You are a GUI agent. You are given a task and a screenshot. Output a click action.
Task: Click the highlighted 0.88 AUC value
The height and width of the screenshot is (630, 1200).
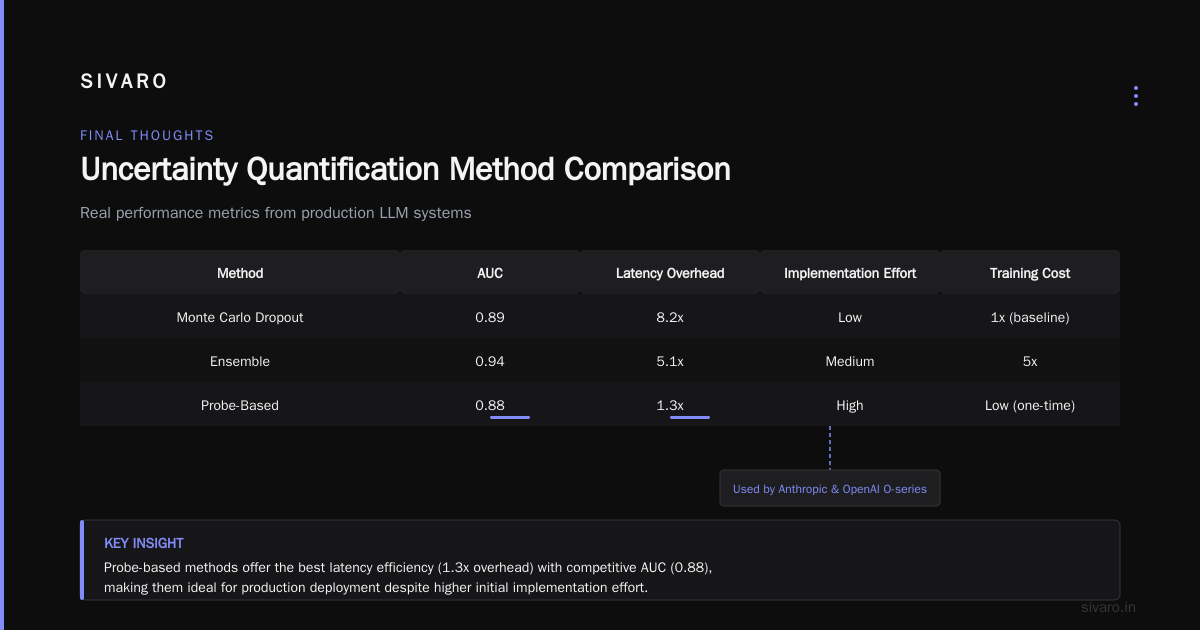(490, 405)
